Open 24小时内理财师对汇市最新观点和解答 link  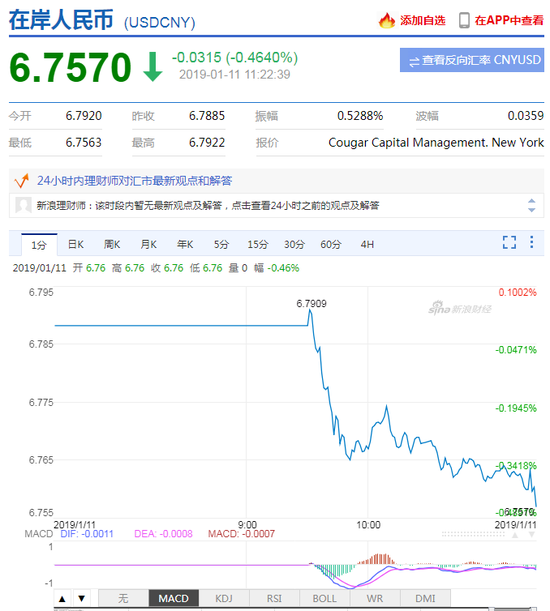[134, 181]
